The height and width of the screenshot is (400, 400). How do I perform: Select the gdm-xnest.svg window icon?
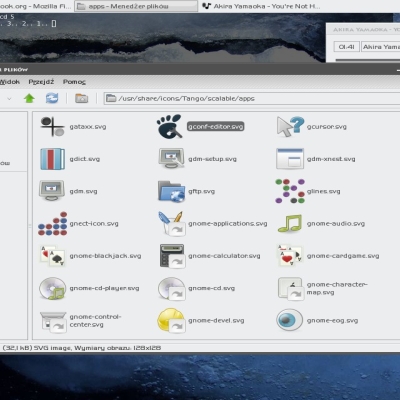(290, 159)
